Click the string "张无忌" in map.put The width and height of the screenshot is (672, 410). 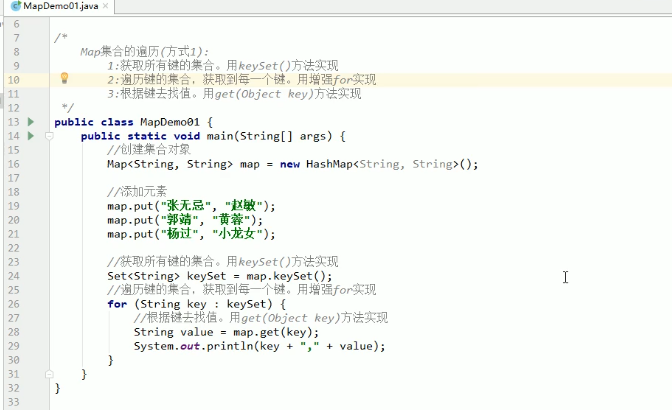pos(186,206)
